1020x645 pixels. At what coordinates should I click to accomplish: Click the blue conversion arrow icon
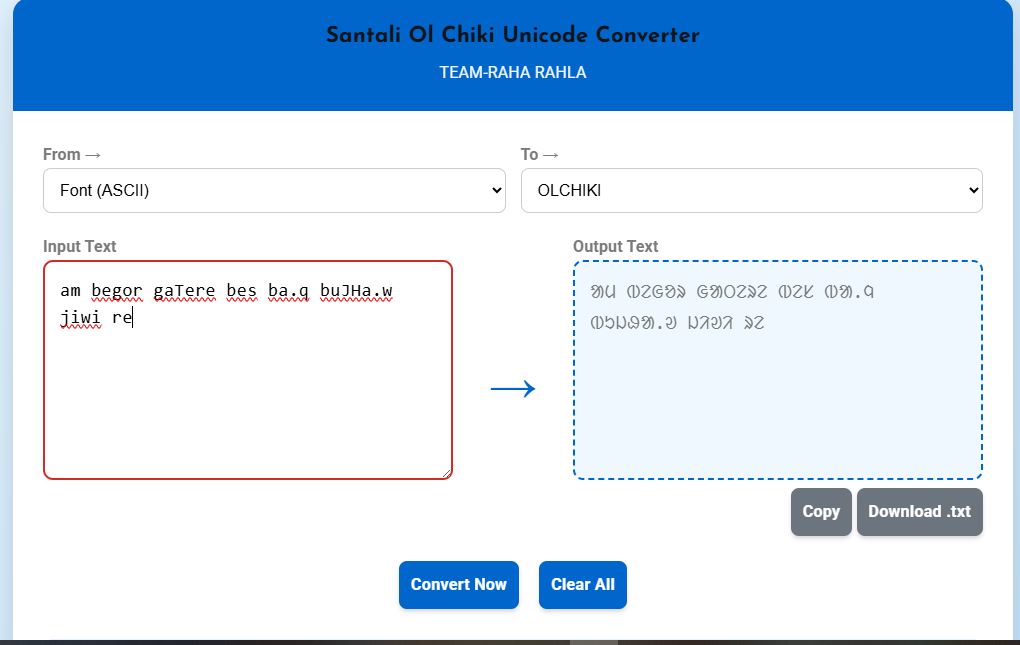pos(513,388)
